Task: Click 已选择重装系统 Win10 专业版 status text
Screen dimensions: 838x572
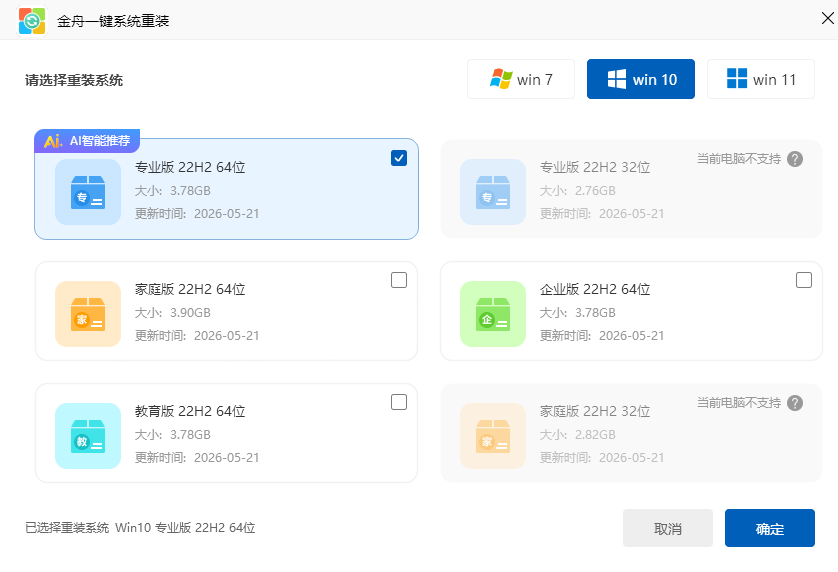Action: coord(140,528)
